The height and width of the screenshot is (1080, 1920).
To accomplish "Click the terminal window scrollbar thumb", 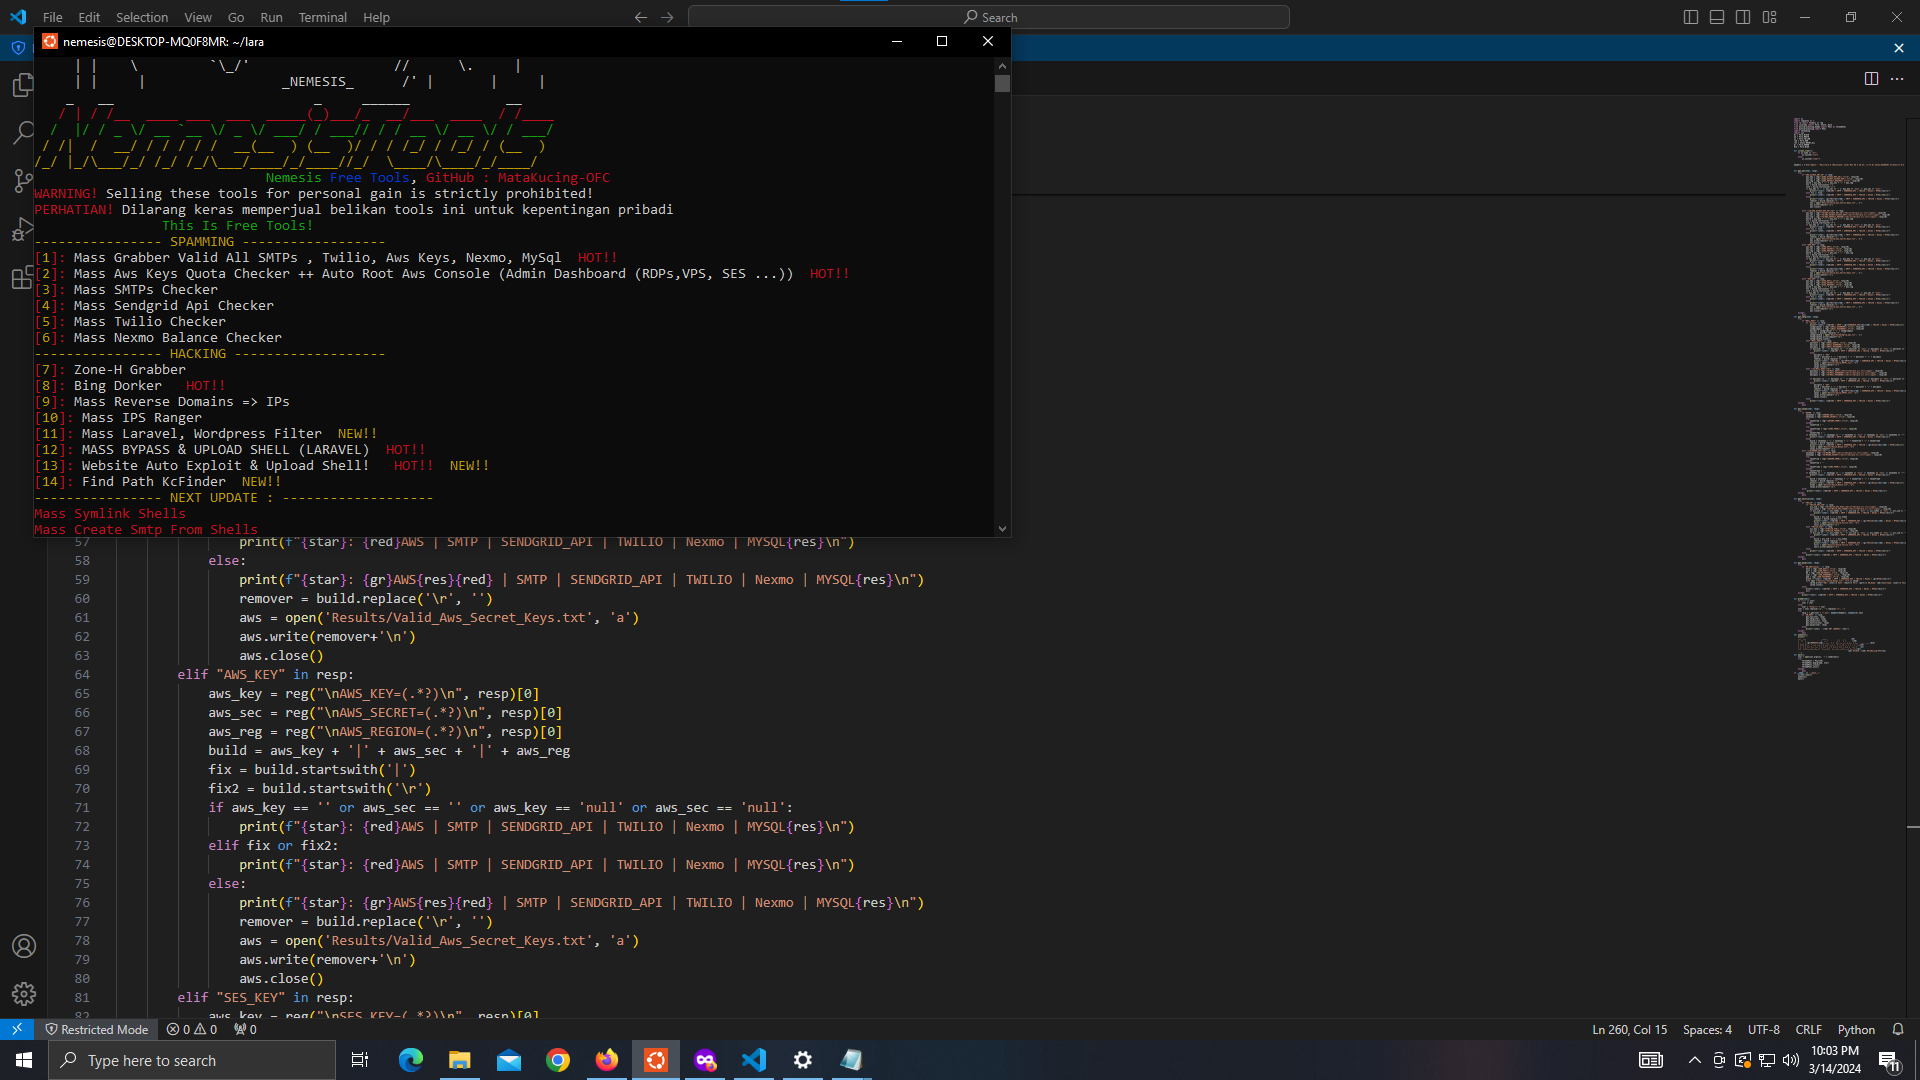I will (1002, 84).
